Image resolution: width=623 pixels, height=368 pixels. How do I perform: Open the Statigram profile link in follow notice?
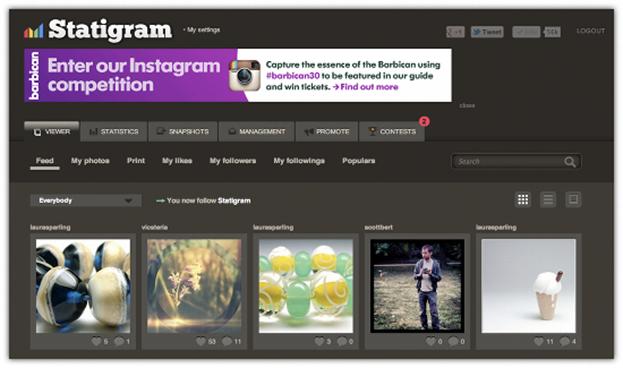pos(234,201)
